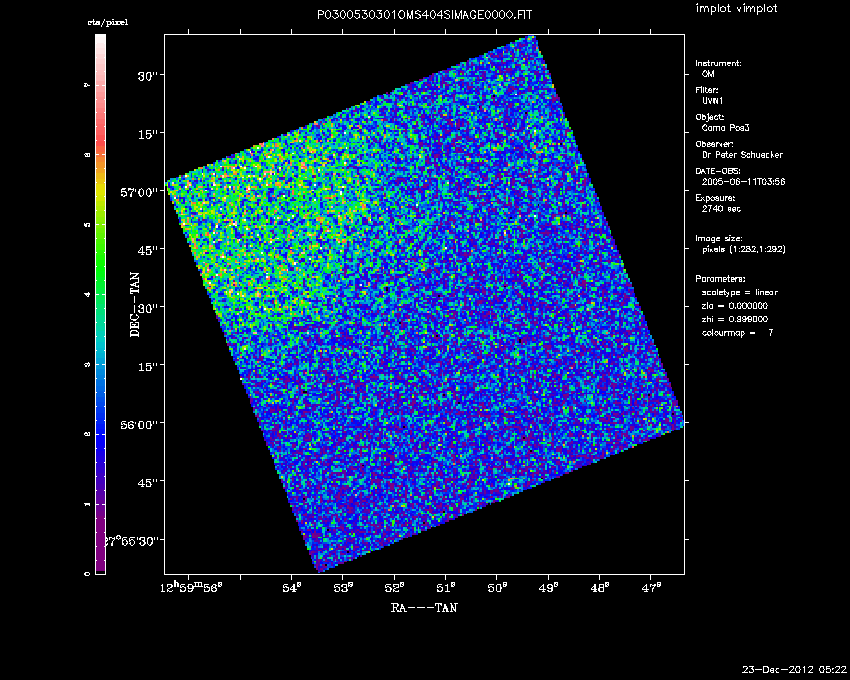Click the observer name 'Dr Peter Schuecker'
Screen dimensions: 850x680
coord(742,155)
